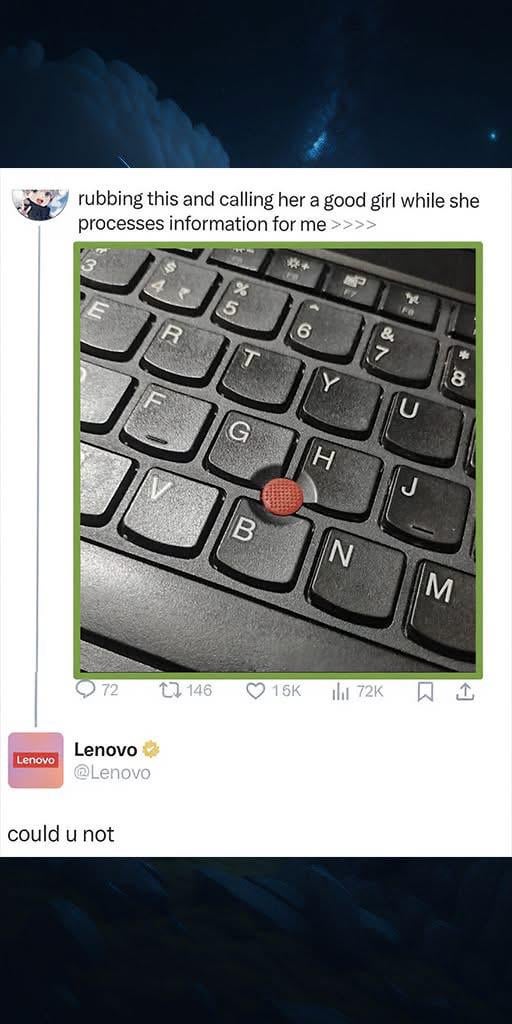Open the Lenovo profile logo avatar
The image size is (512, 1024).
[36, 760]
